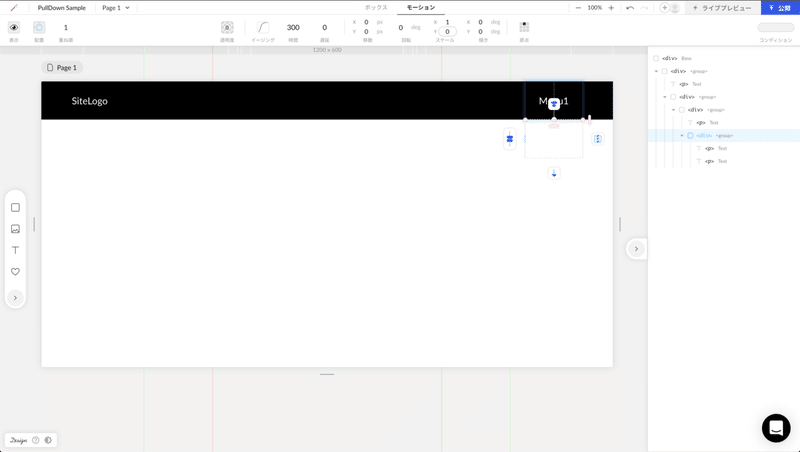Click the settings icon next to help
The height and width of the screenshot is (452, 800).
tap(48, 440)
